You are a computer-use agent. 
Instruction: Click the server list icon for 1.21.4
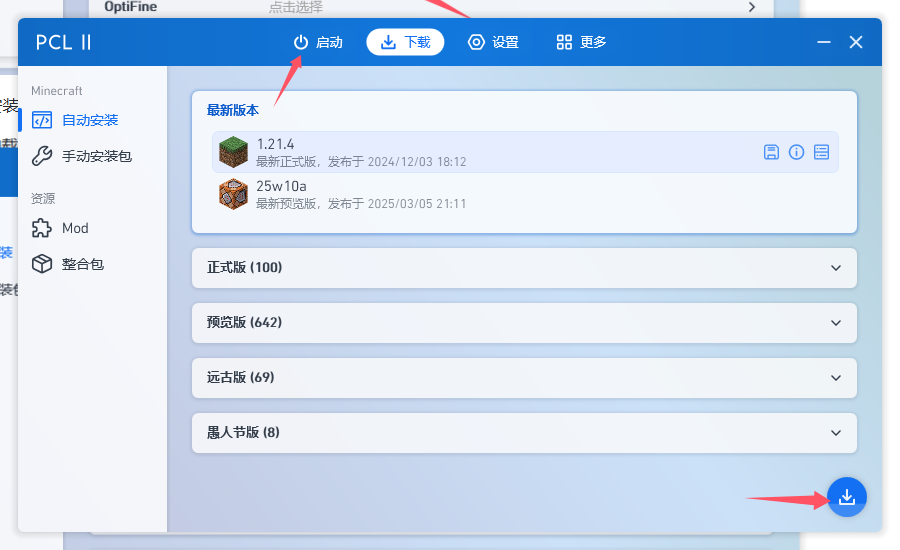[821, 152]
